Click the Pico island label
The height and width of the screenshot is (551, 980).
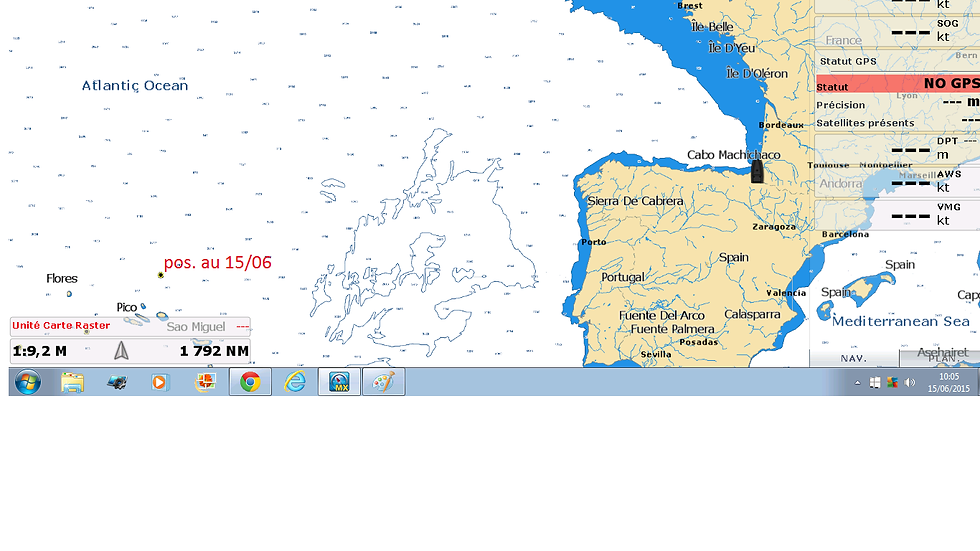(126, 307)
